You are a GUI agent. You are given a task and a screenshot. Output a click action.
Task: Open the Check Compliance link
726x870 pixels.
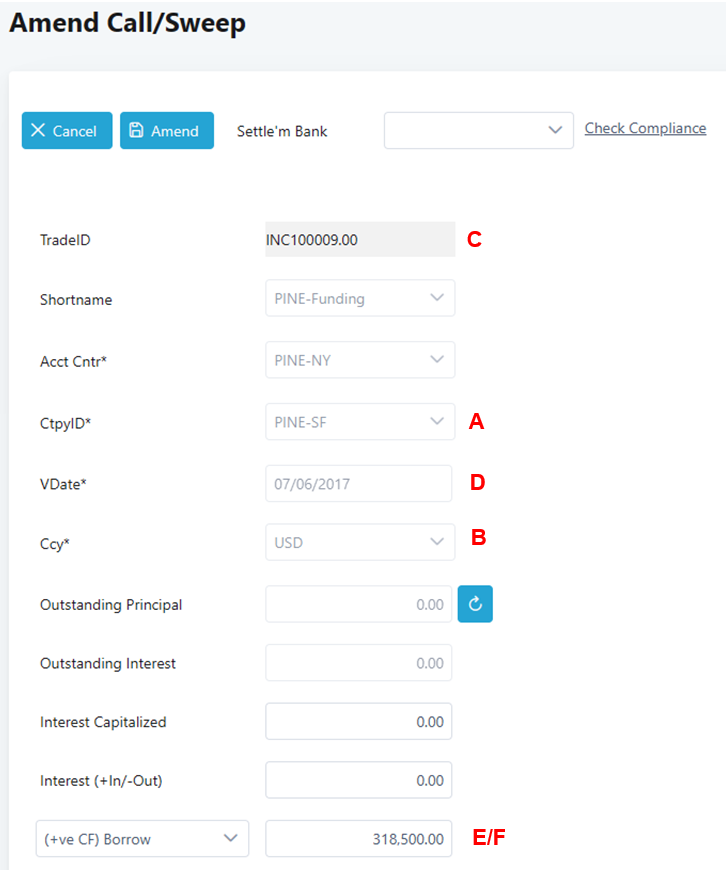pyautogui.click(x=645, y=128)
